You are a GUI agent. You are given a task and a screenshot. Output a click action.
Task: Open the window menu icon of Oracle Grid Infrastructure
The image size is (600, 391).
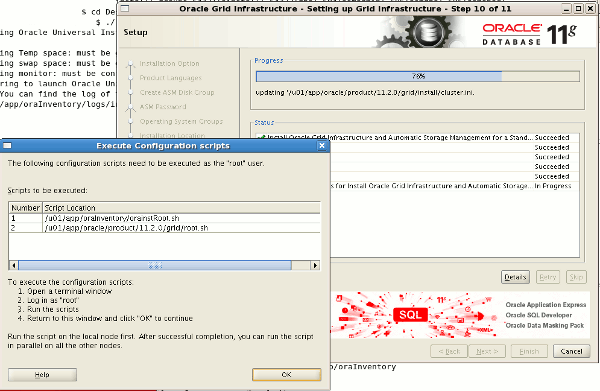coord(125,8)
